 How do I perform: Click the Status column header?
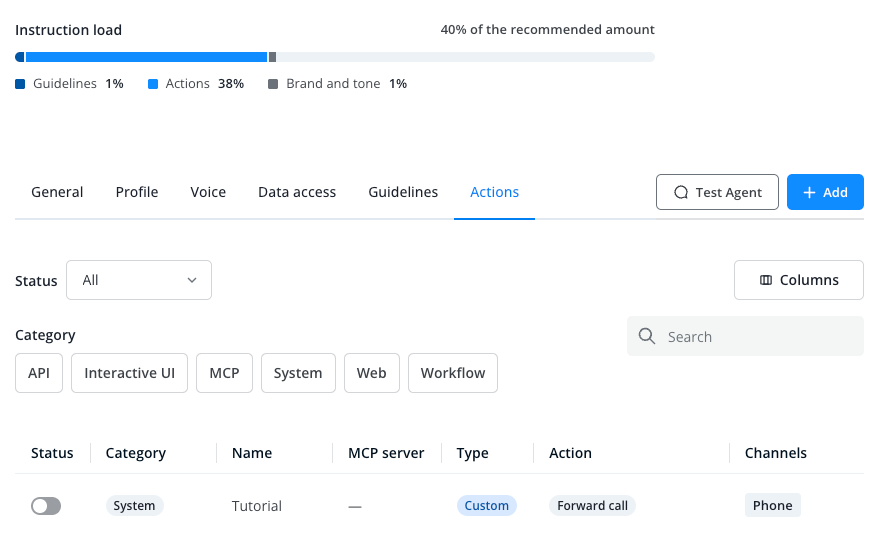52,453
